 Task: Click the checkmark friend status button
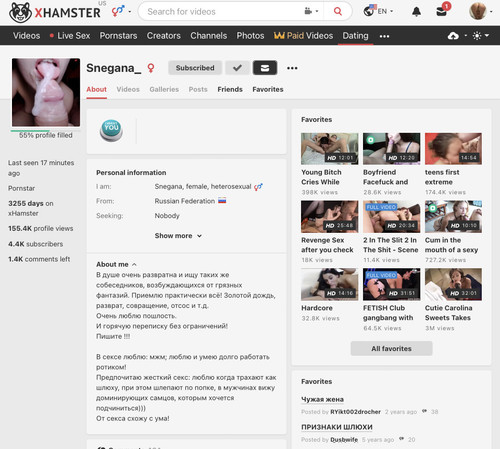(x=237, y=68)
